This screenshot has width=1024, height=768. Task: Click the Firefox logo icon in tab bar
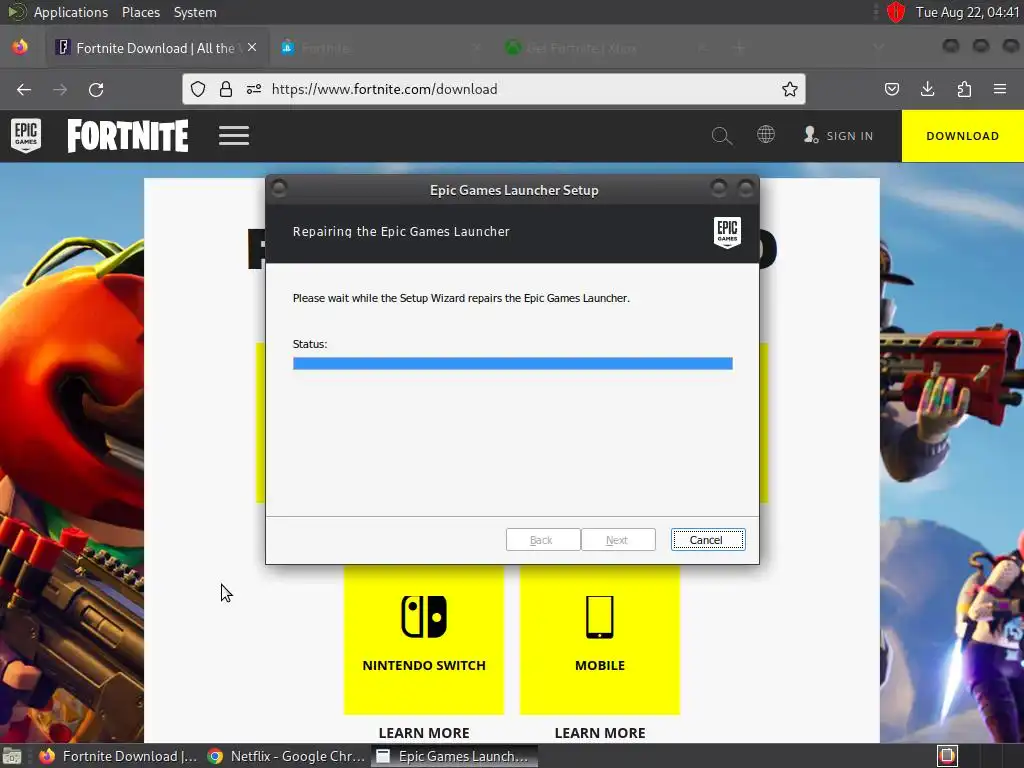click(20, 47)
